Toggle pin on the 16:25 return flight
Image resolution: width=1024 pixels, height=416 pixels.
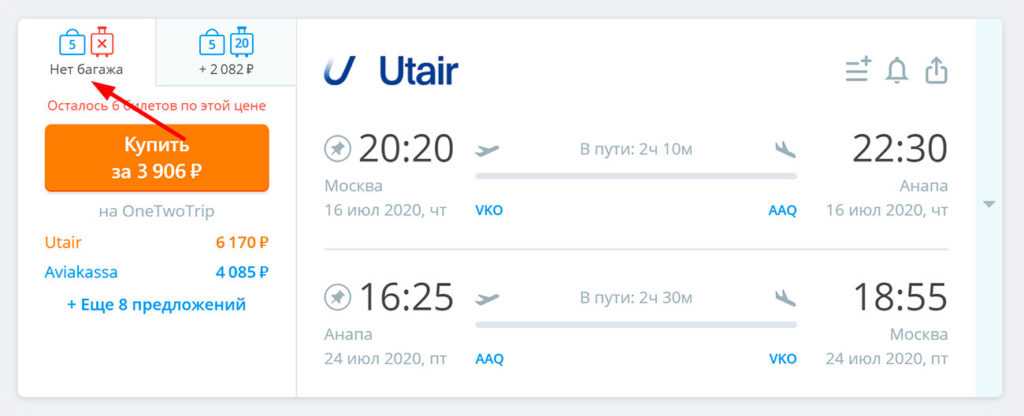coord(338,297)
